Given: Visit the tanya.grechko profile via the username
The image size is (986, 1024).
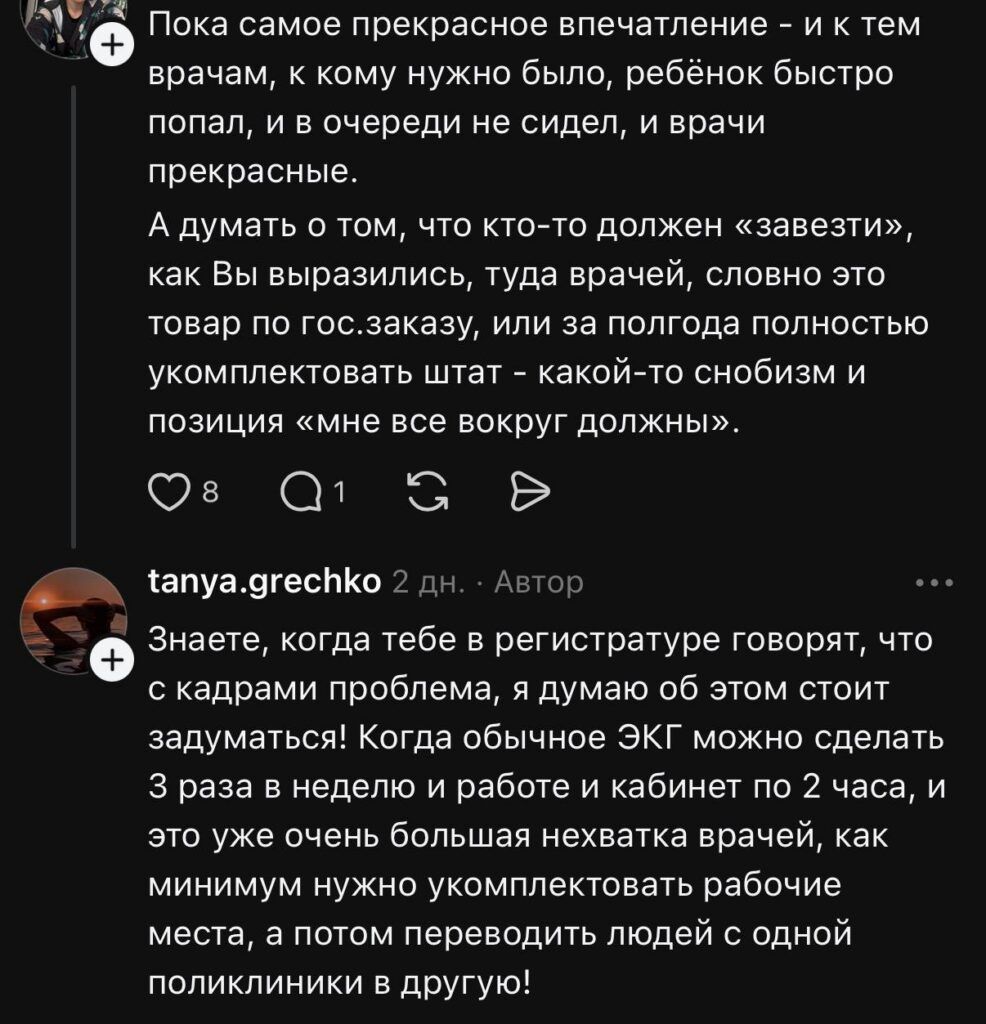Looking at the screenshot, I should pyautogui.click(x=264, y=582).
